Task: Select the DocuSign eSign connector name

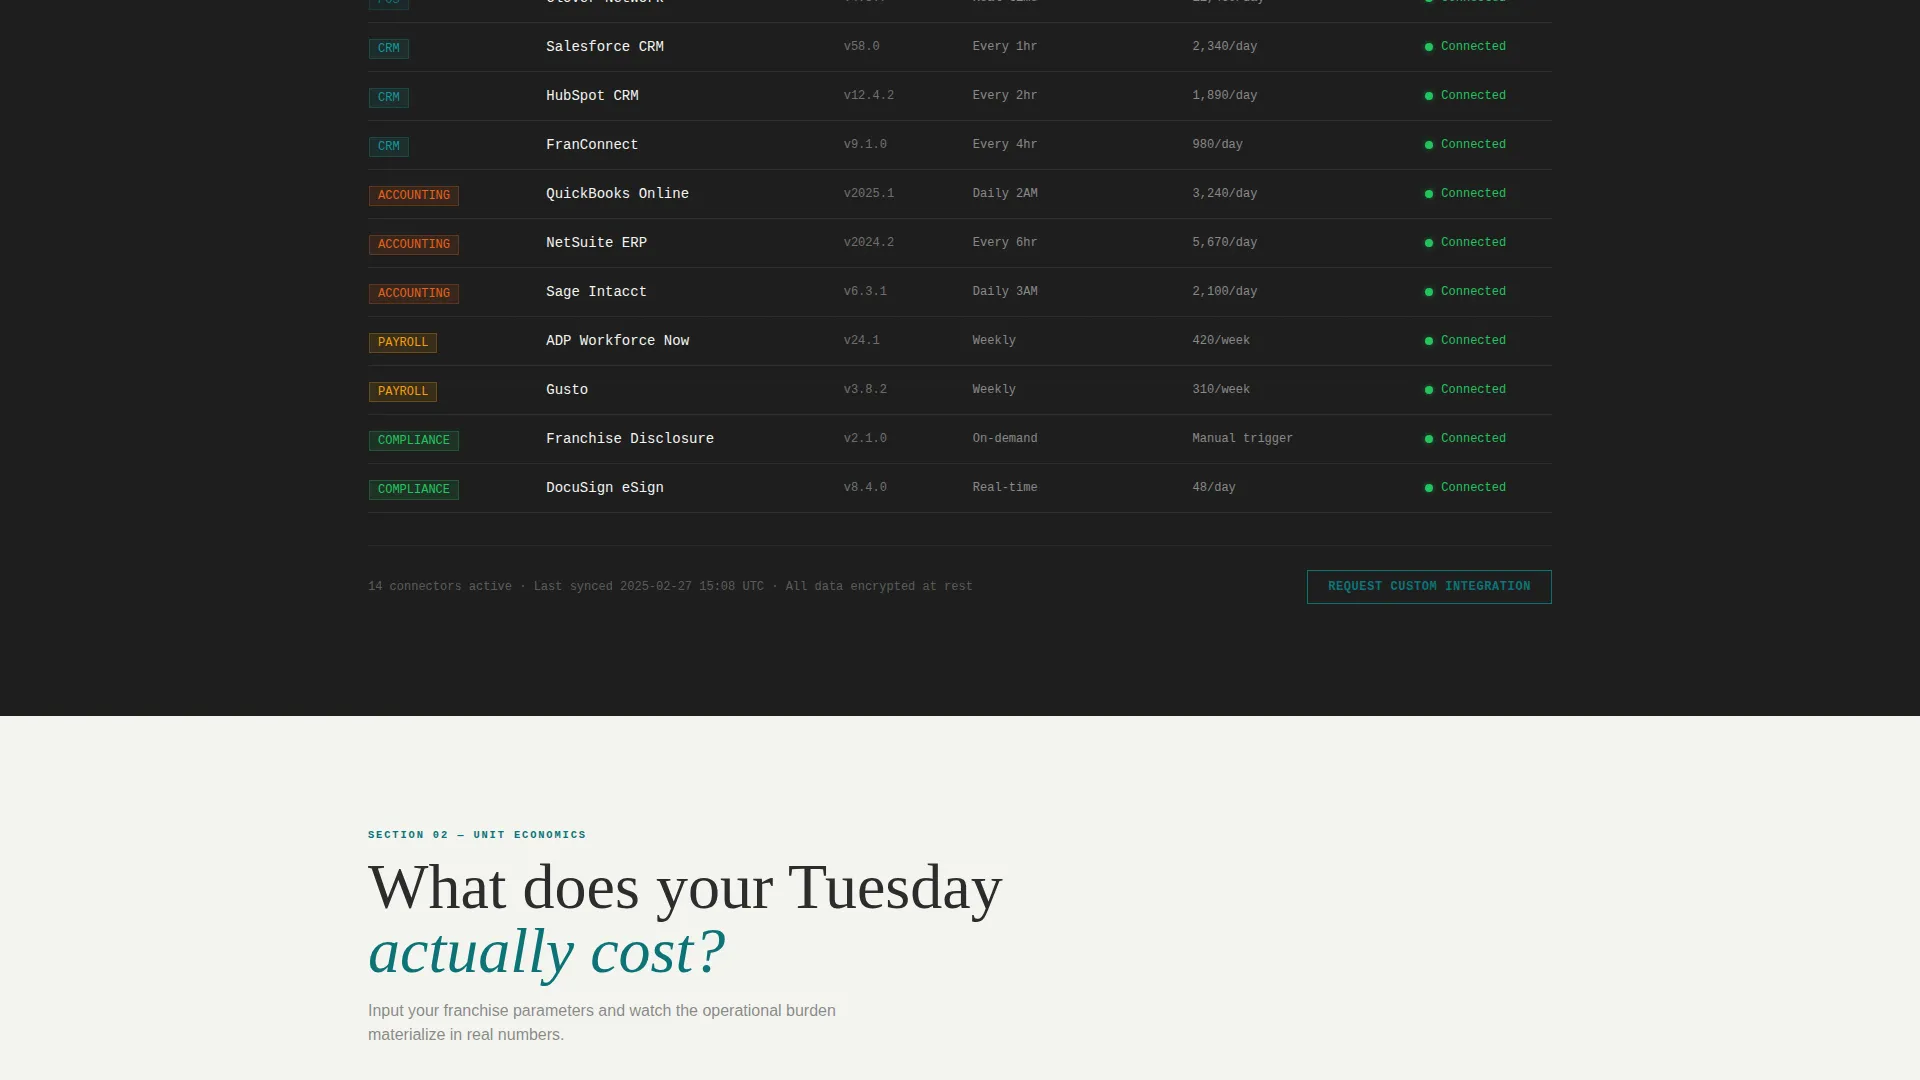Action: coord(605,488)
